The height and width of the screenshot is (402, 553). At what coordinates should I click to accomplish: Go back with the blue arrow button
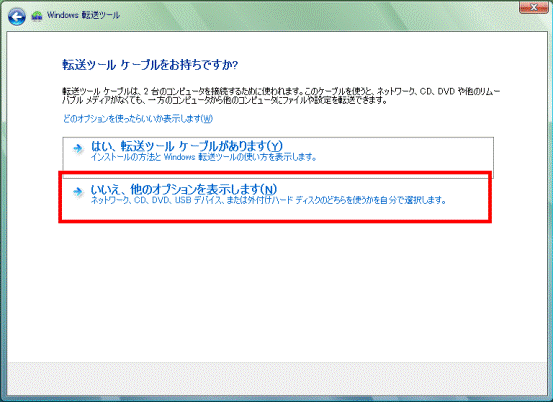pos(17,16)
